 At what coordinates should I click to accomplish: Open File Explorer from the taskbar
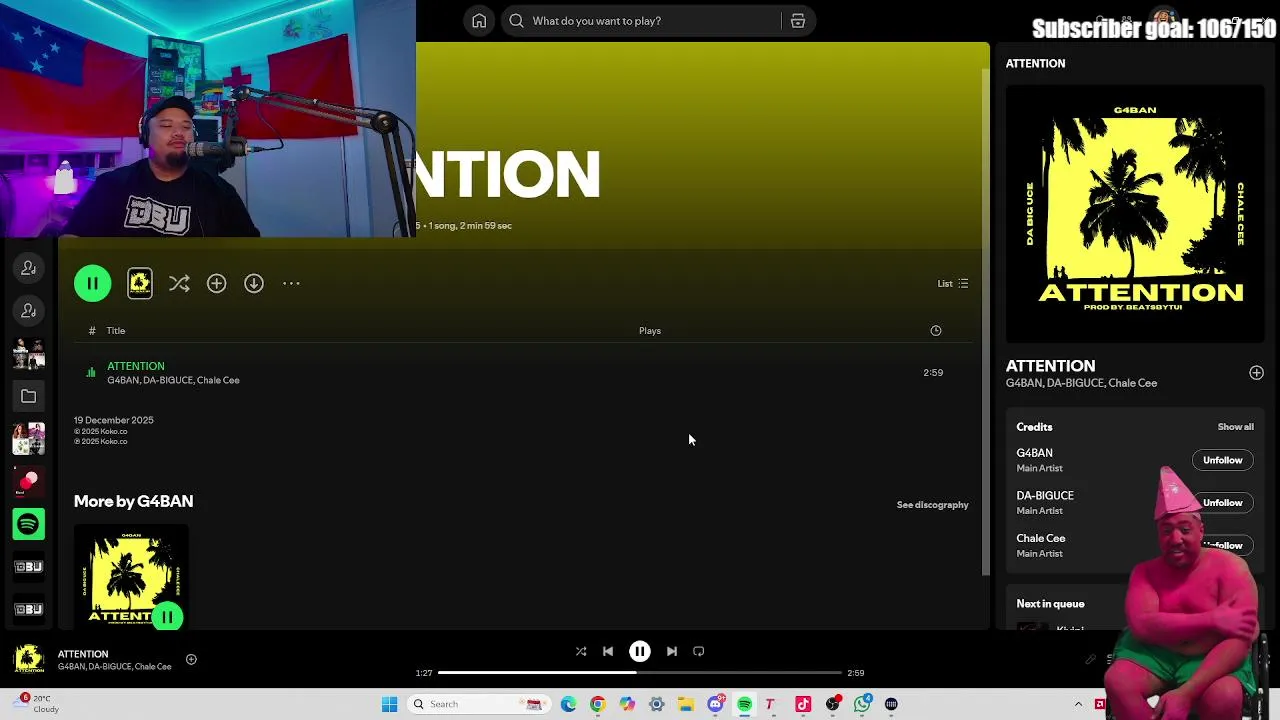(686, 704)
